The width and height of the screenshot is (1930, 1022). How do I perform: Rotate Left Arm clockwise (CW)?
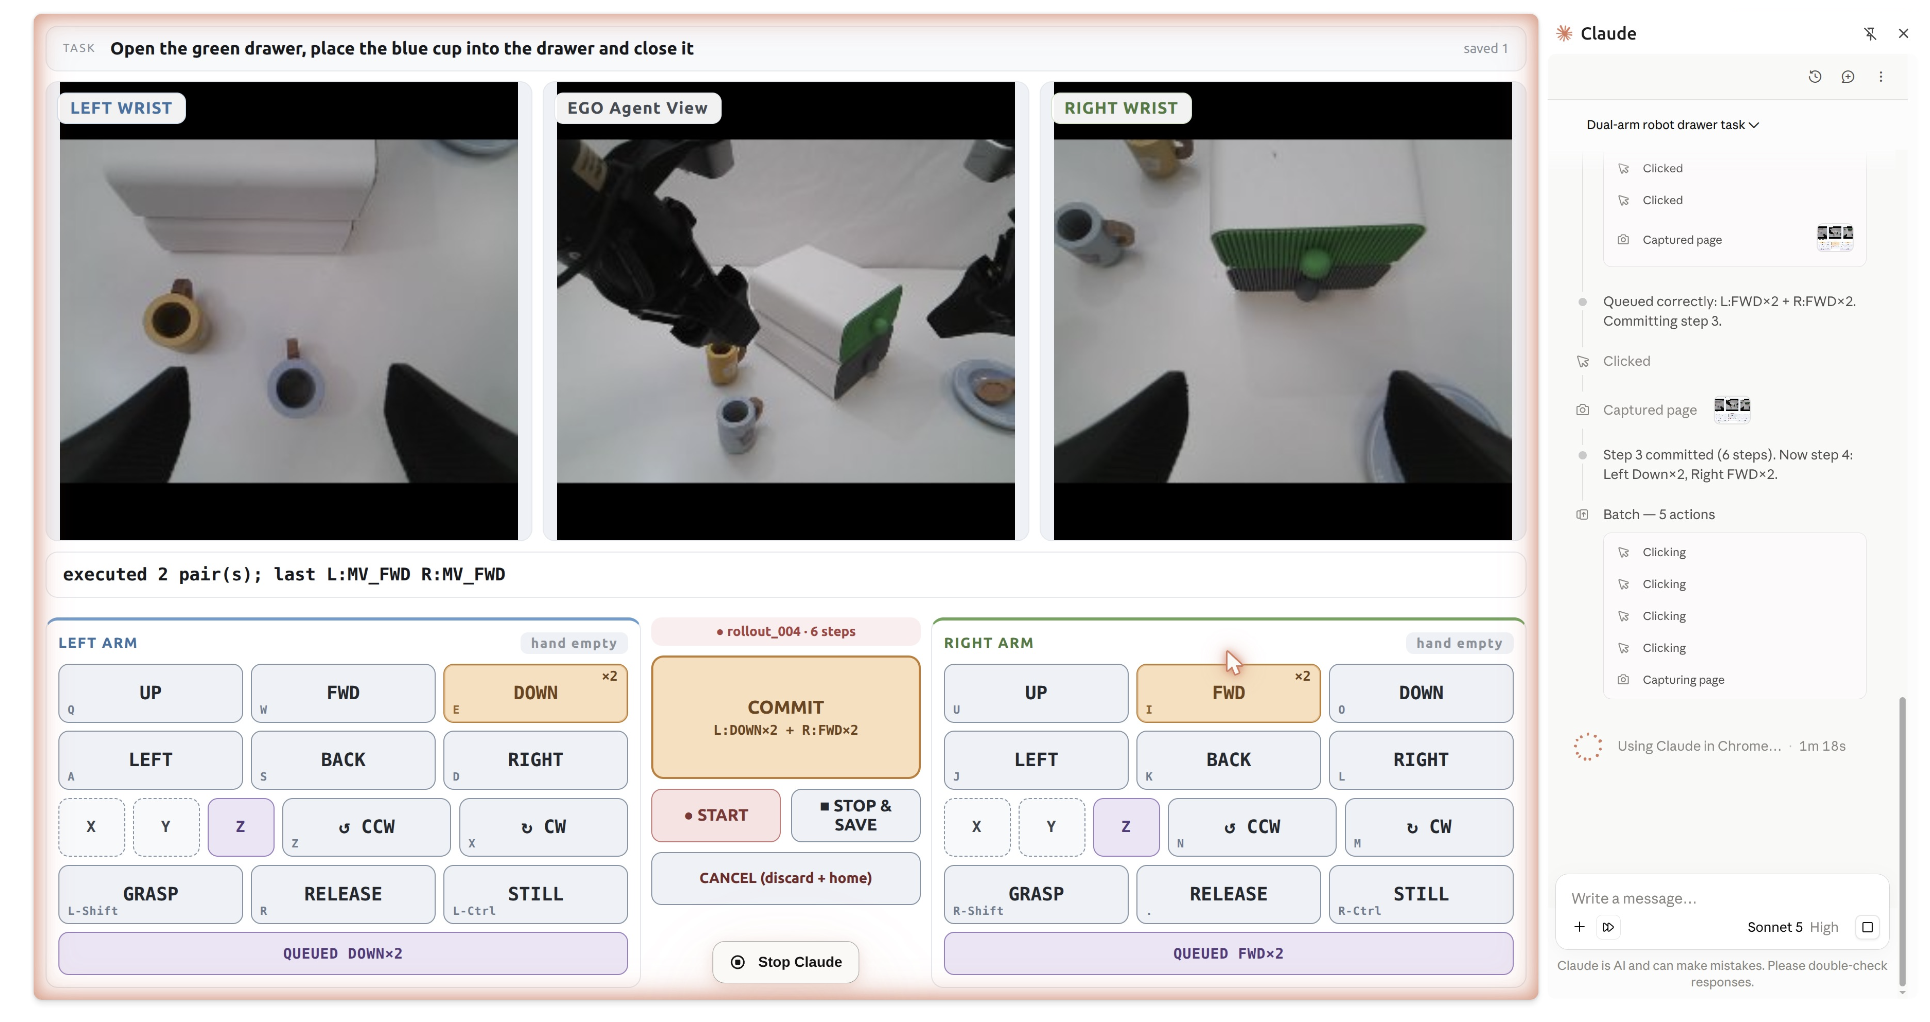(x=543, y=827)
